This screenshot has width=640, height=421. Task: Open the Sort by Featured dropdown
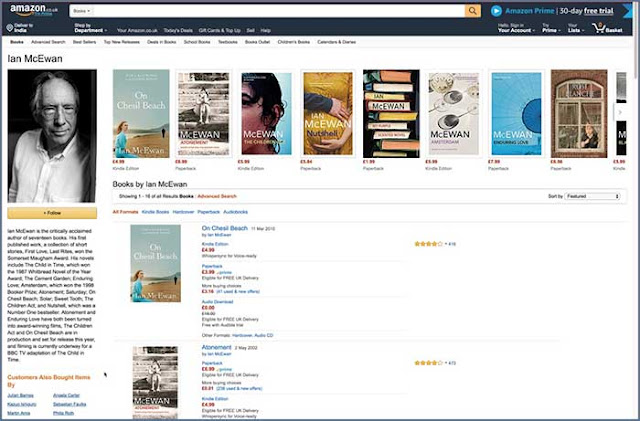pos(592,196)
